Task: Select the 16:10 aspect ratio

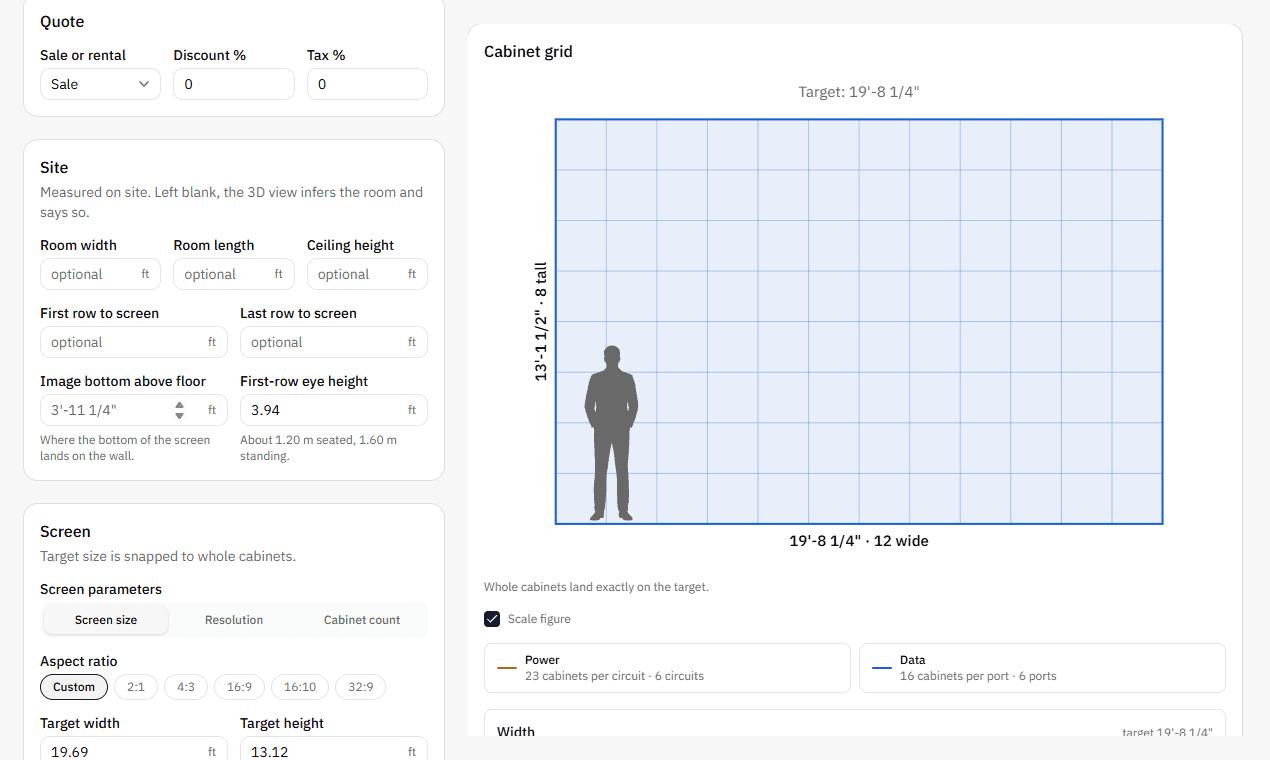Action: [x=300, y=687]
